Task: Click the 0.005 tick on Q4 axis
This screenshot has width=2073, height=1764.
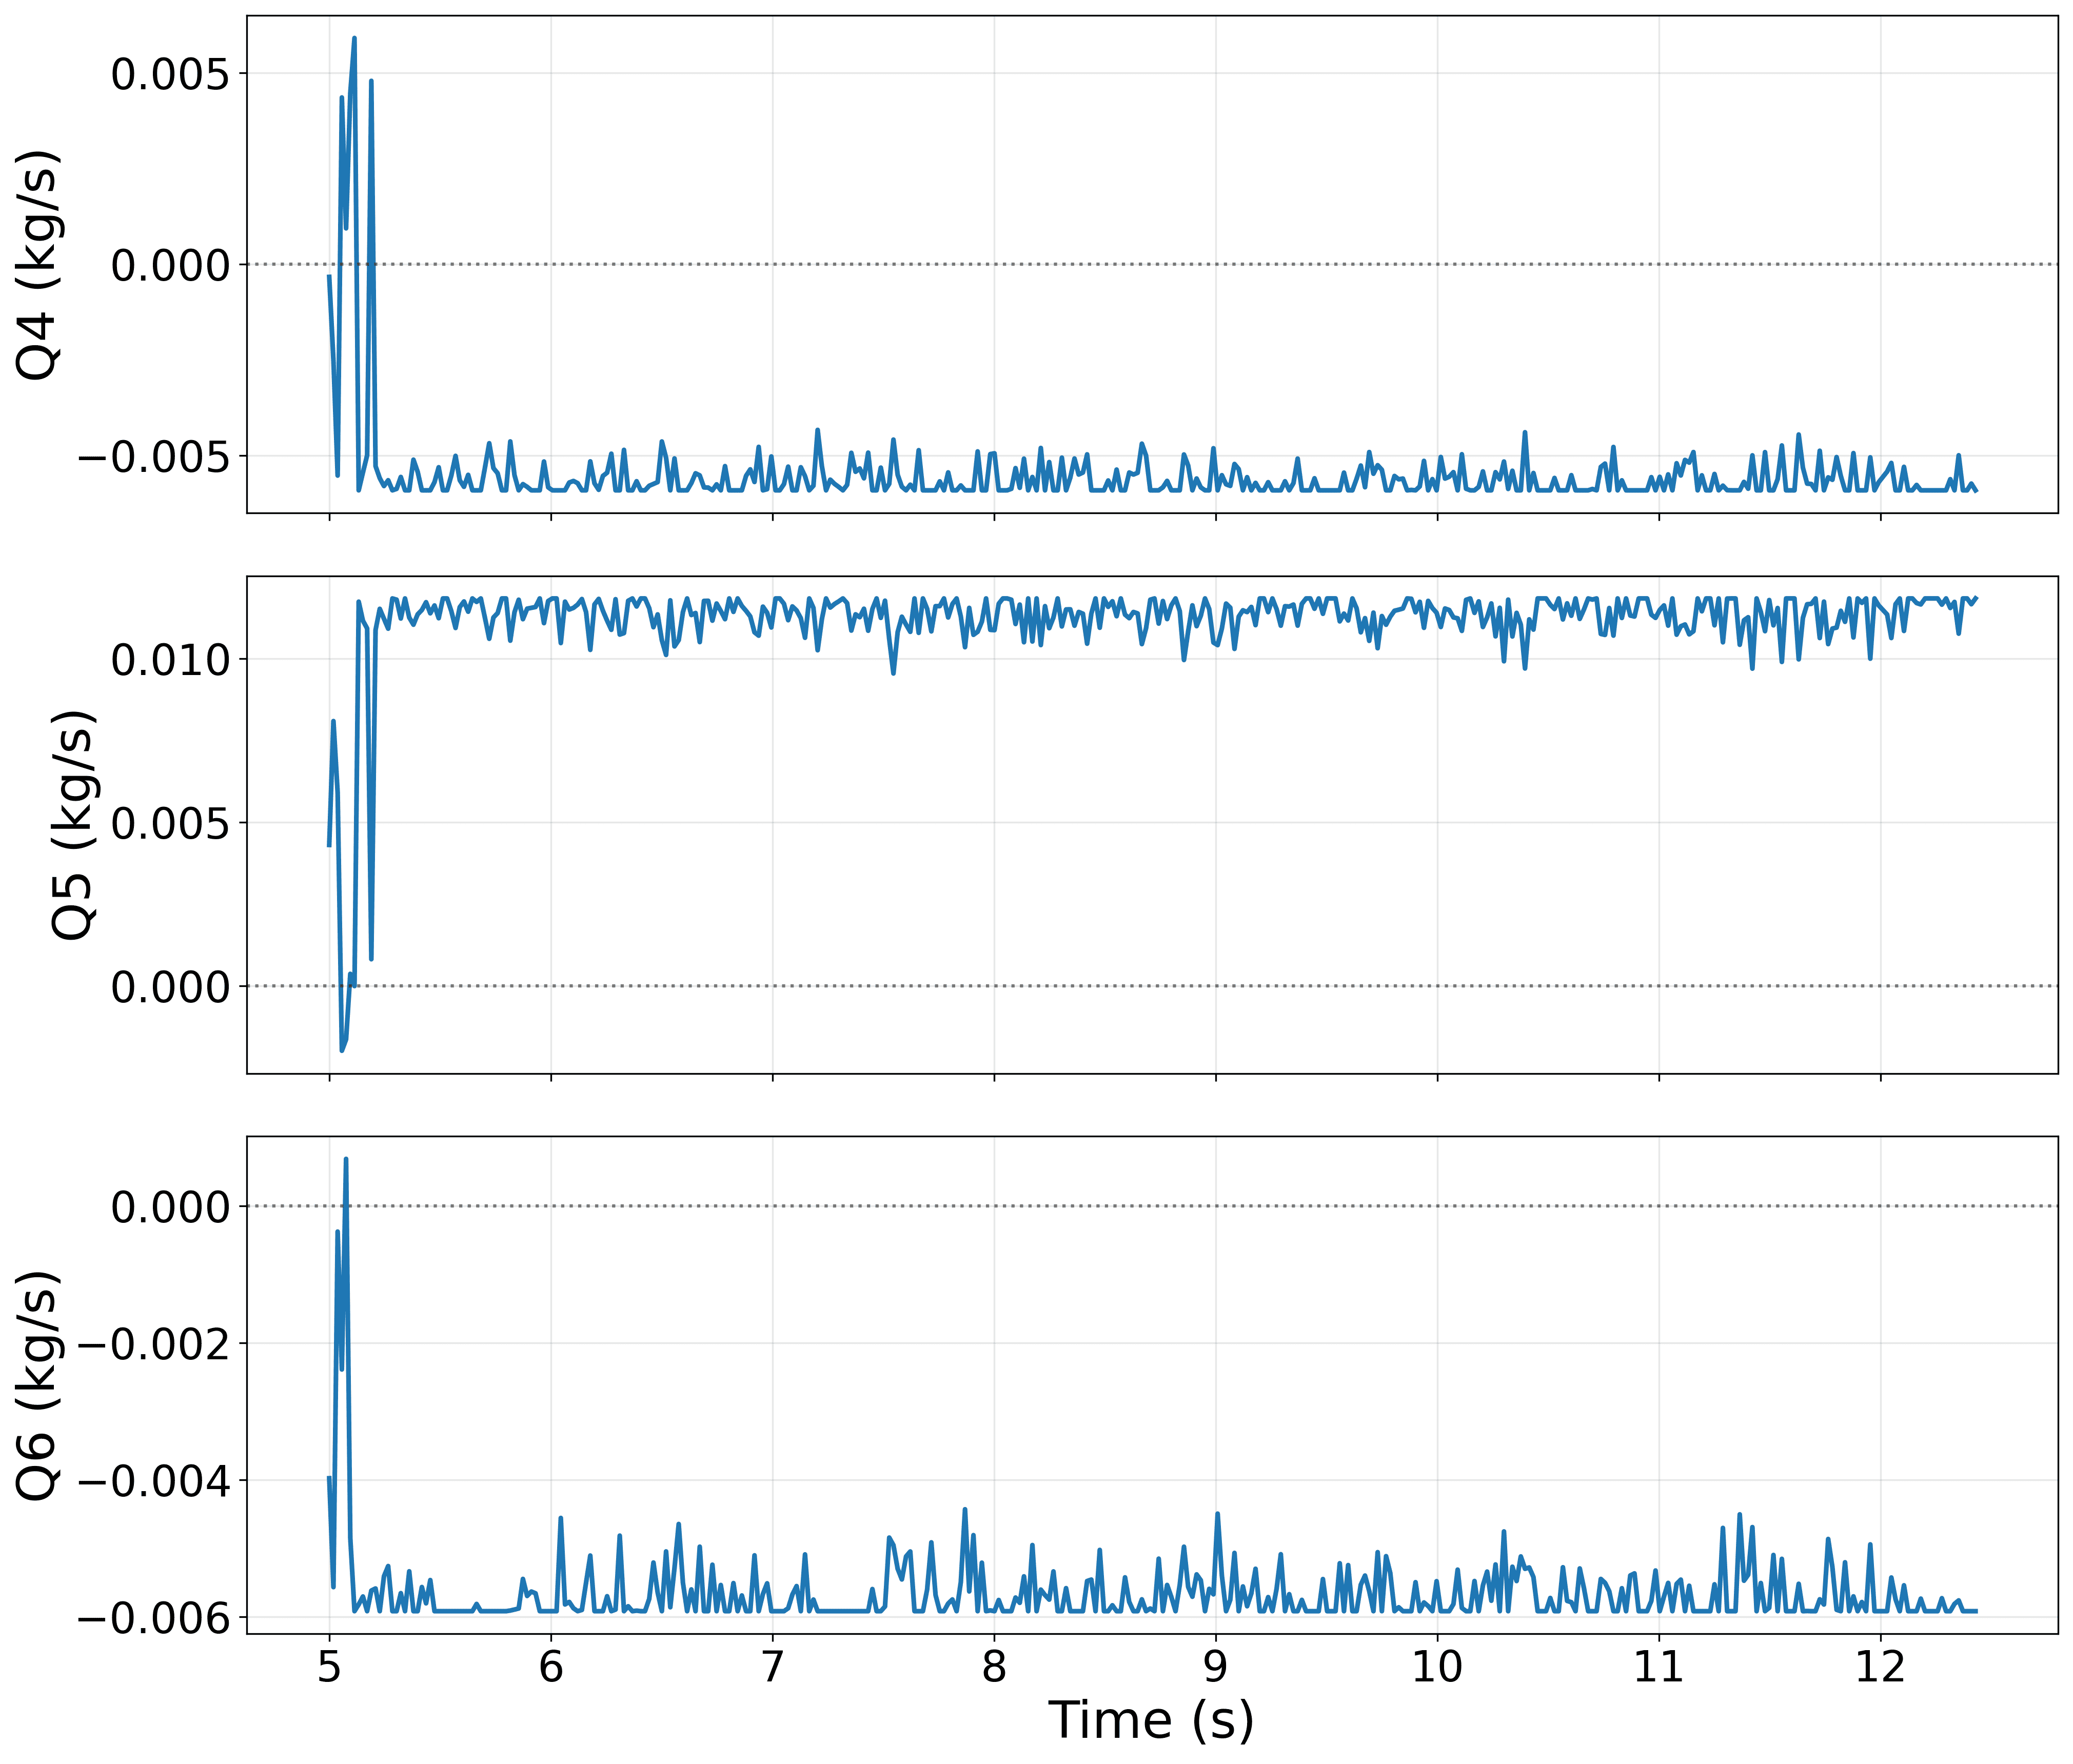Action: [170, 74]
